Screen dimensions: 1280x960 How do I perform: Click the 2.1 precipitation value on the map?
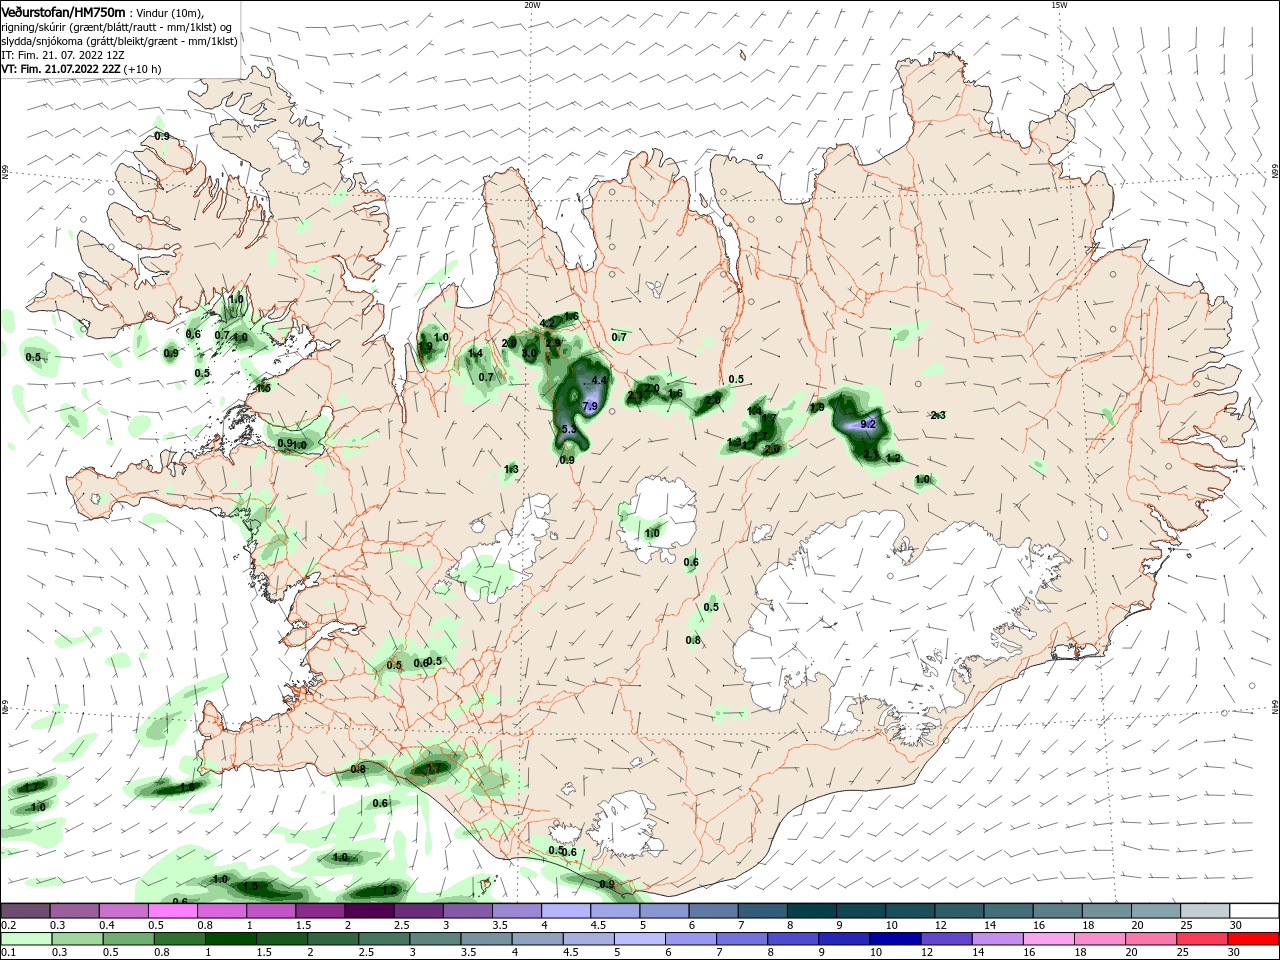tap(870, 455)
